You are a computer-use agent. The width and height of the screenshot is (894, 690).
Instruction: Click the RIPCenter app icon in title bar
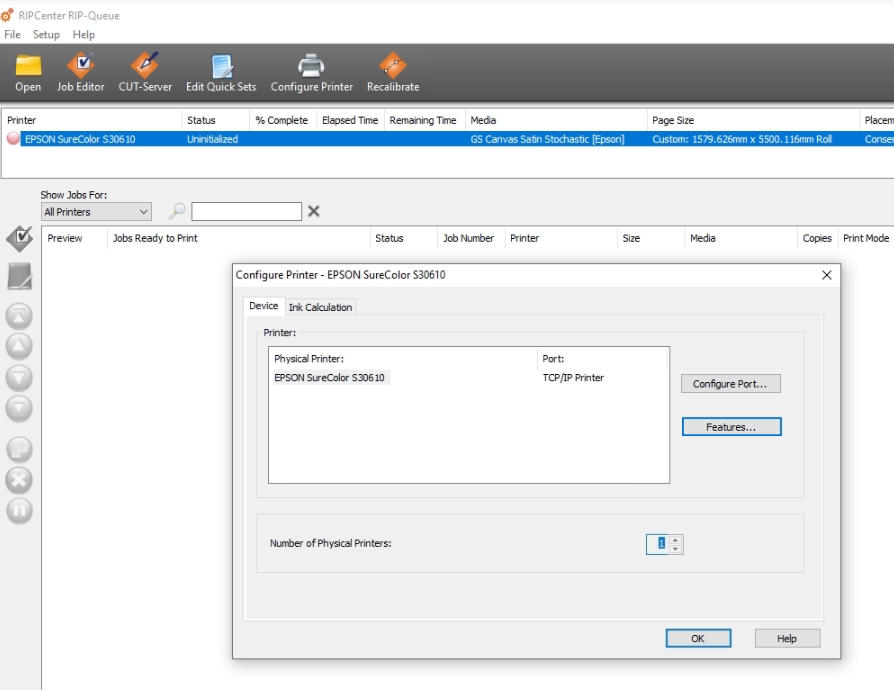[x=7, y=15]
